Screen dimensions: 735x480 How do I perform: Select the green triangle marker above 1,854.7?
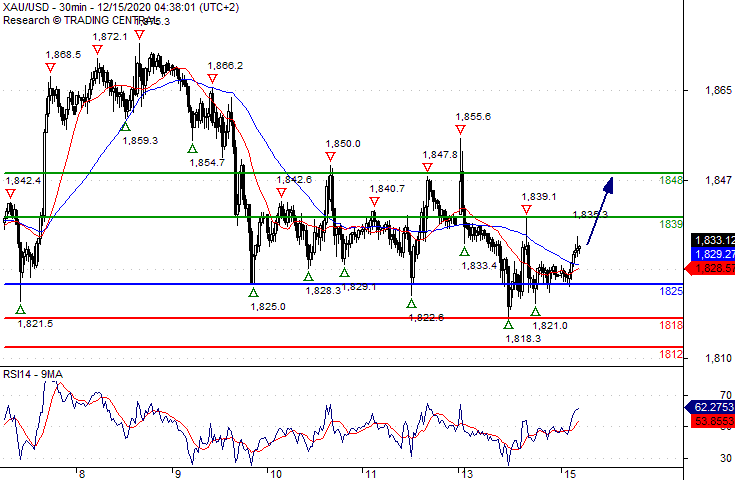tap(192, 149)
